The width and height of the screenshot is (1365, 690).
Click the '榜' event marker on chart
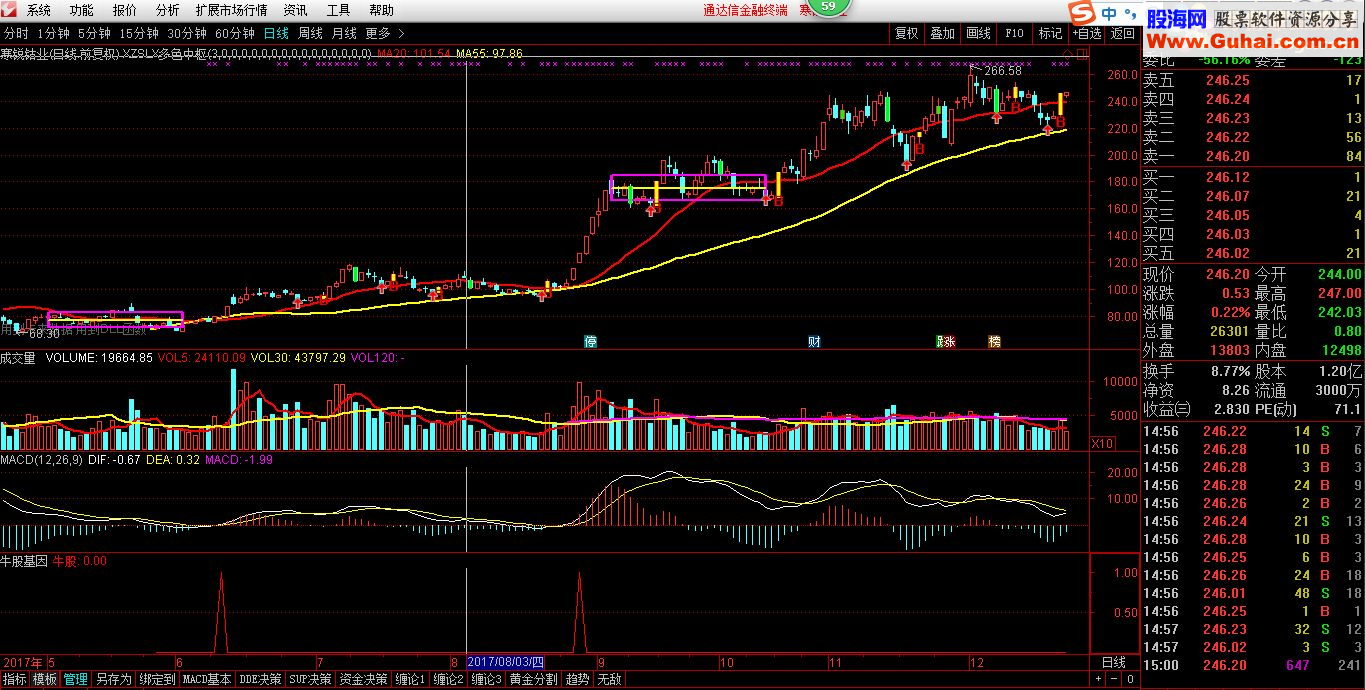point(994,341)
